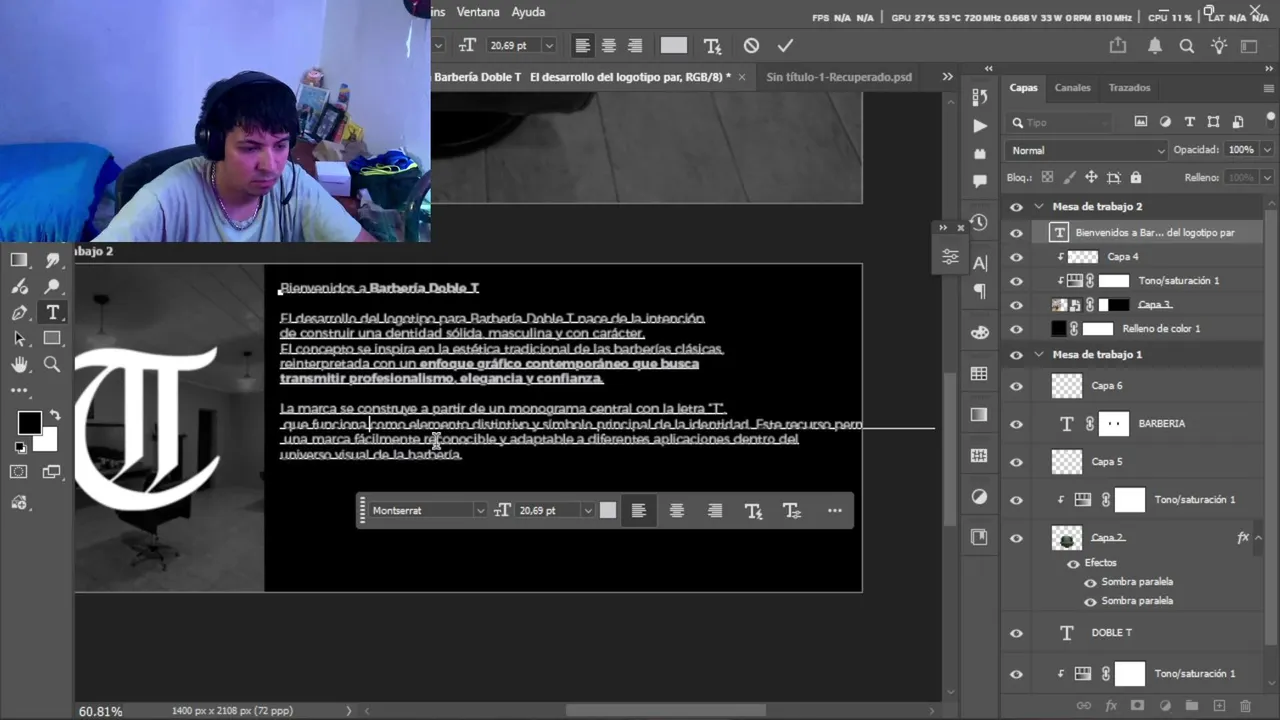
Task: Open Photoshop search magnifier
Action: point(1187,46)
